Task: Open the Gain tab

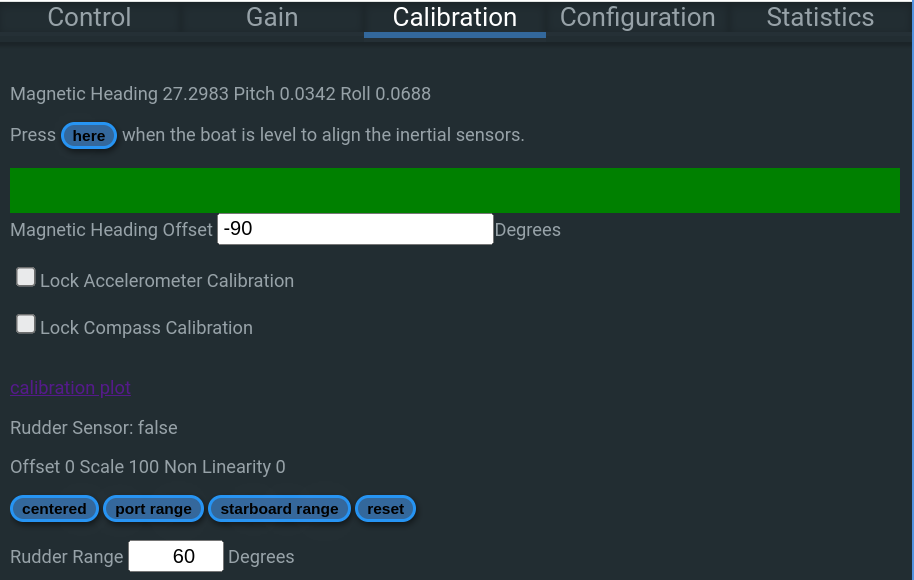Action: coord(271,17)
